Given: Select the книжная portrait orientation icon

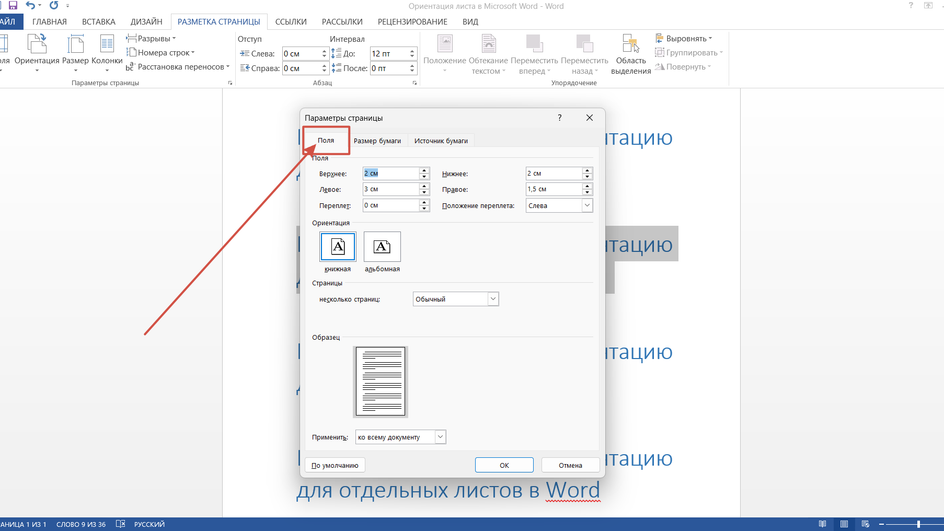Looking at the screenshot, I should [338, 246].
